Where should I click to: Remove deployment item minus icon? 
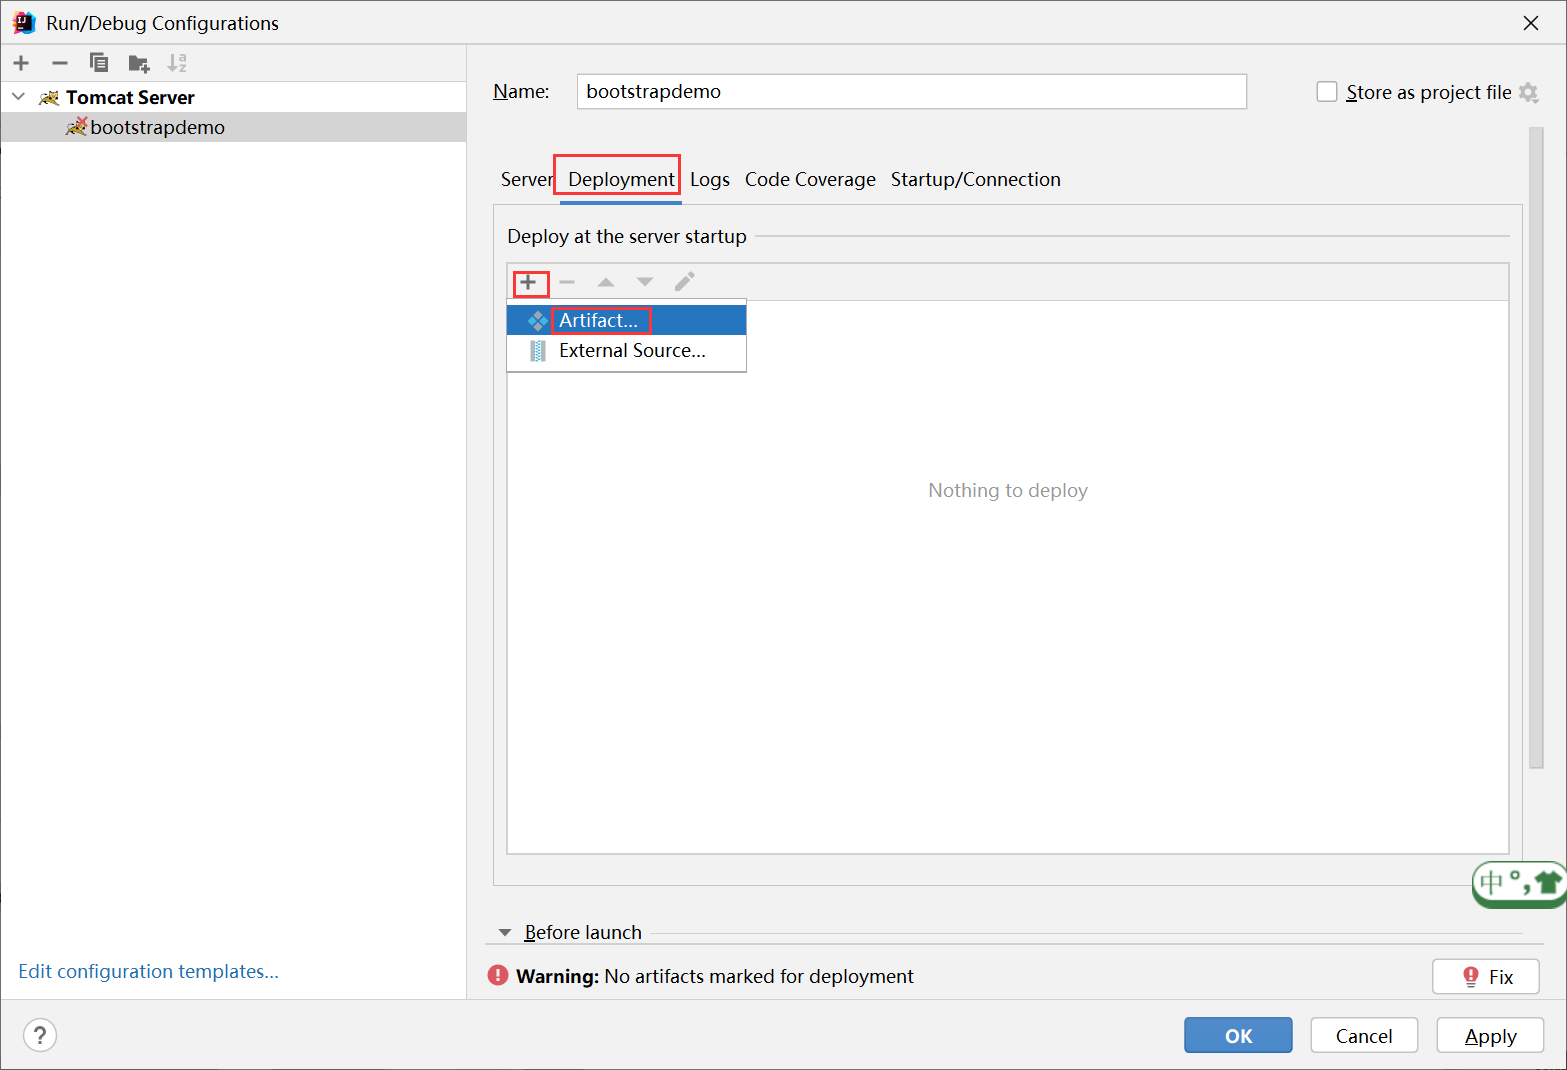click(567, 282)
